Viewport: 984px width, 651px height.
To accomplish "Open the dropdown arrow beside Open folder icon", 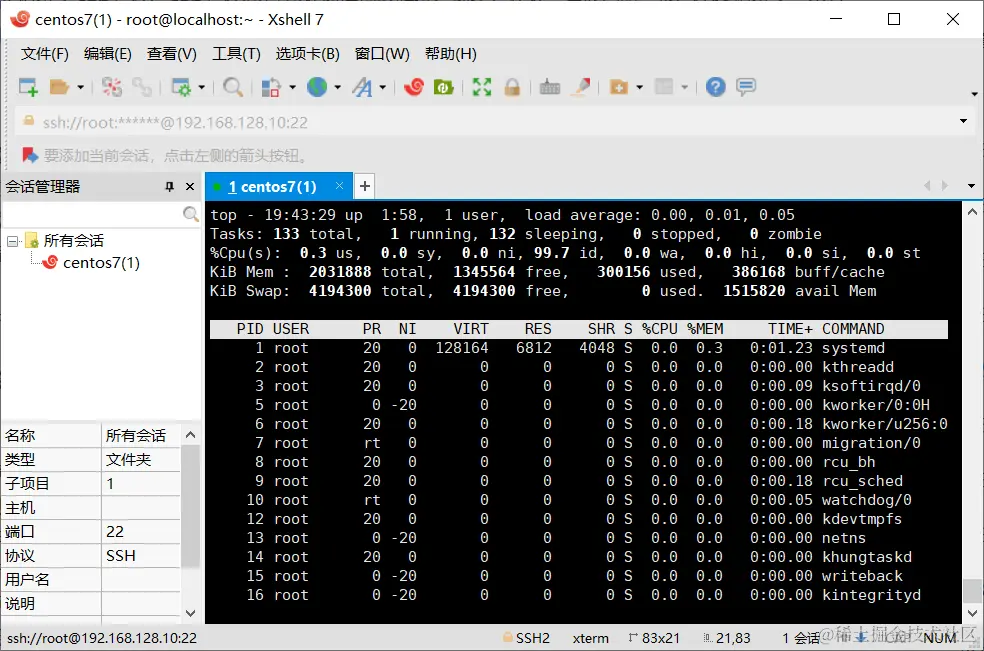I will pyautogui.click(x=80, y=87).
